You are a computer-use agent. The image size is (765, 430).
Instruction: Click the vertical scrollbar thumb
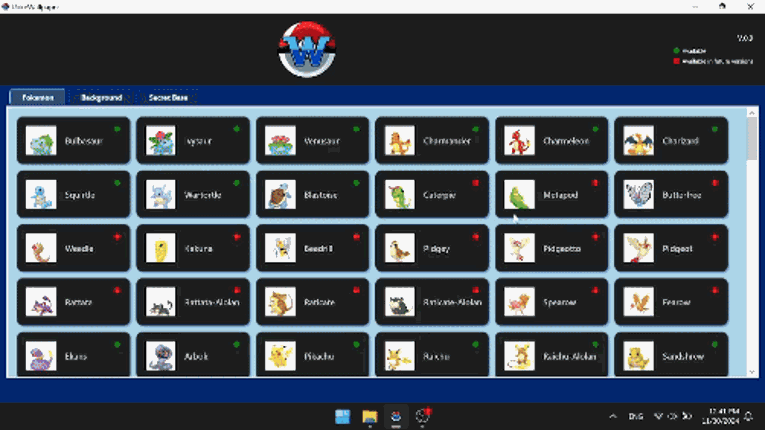coord(752,139)
